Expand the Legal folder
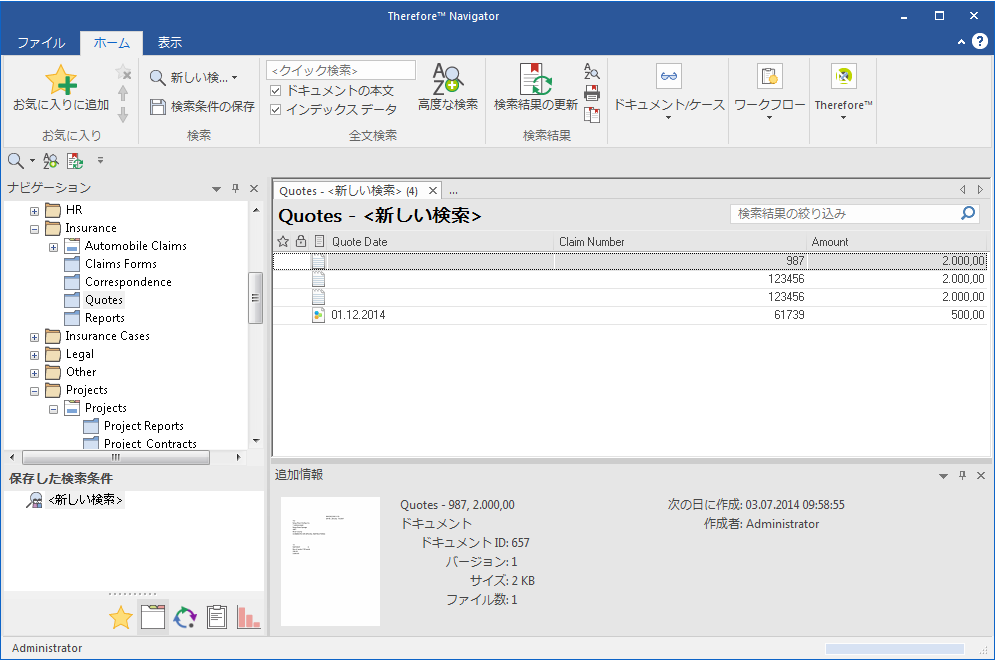 tap(34, 355)
